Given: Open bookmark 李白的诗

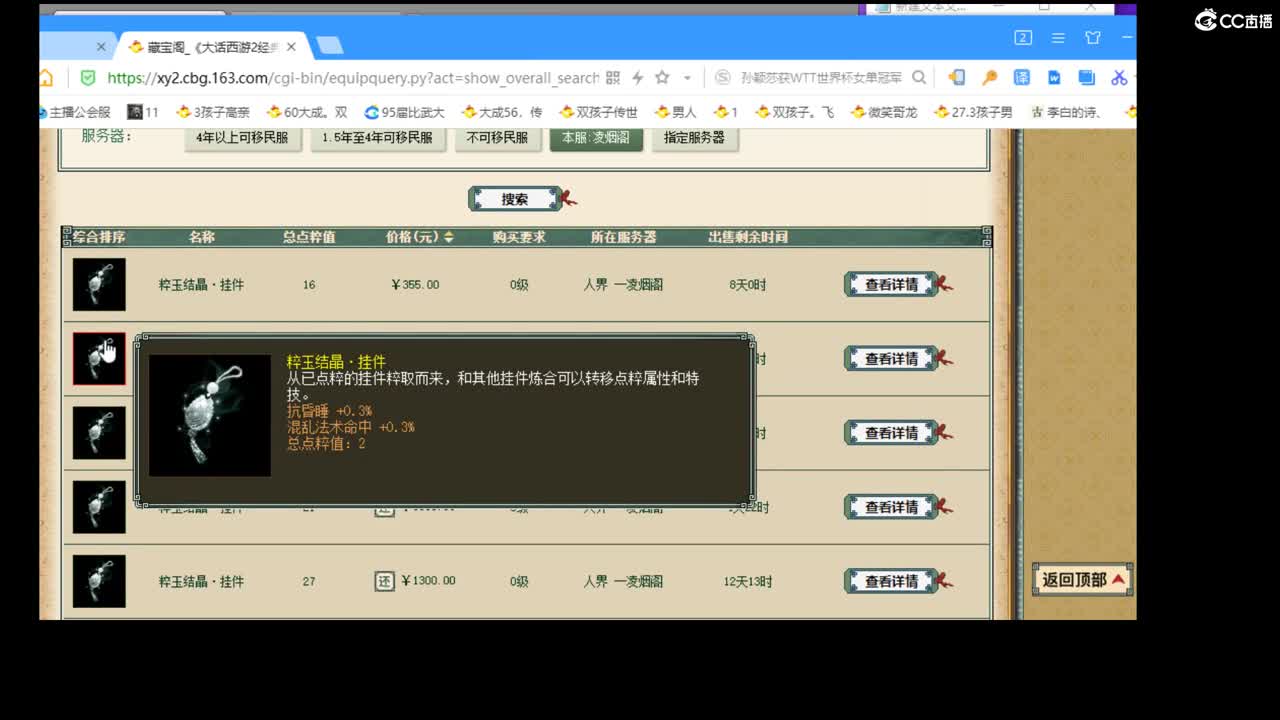Looking at the screenshot, I should [1066, 112].
